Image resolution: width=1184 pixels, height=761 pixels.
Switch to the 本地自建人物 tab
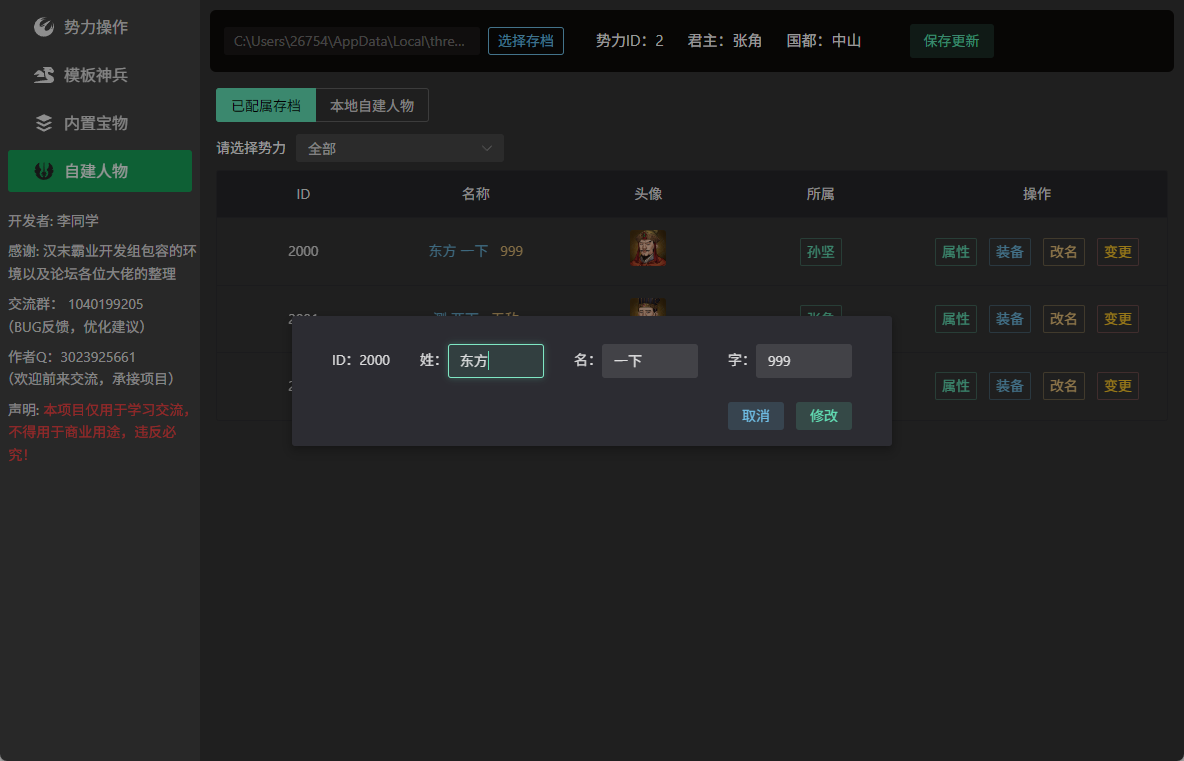[x=372, y=106]
